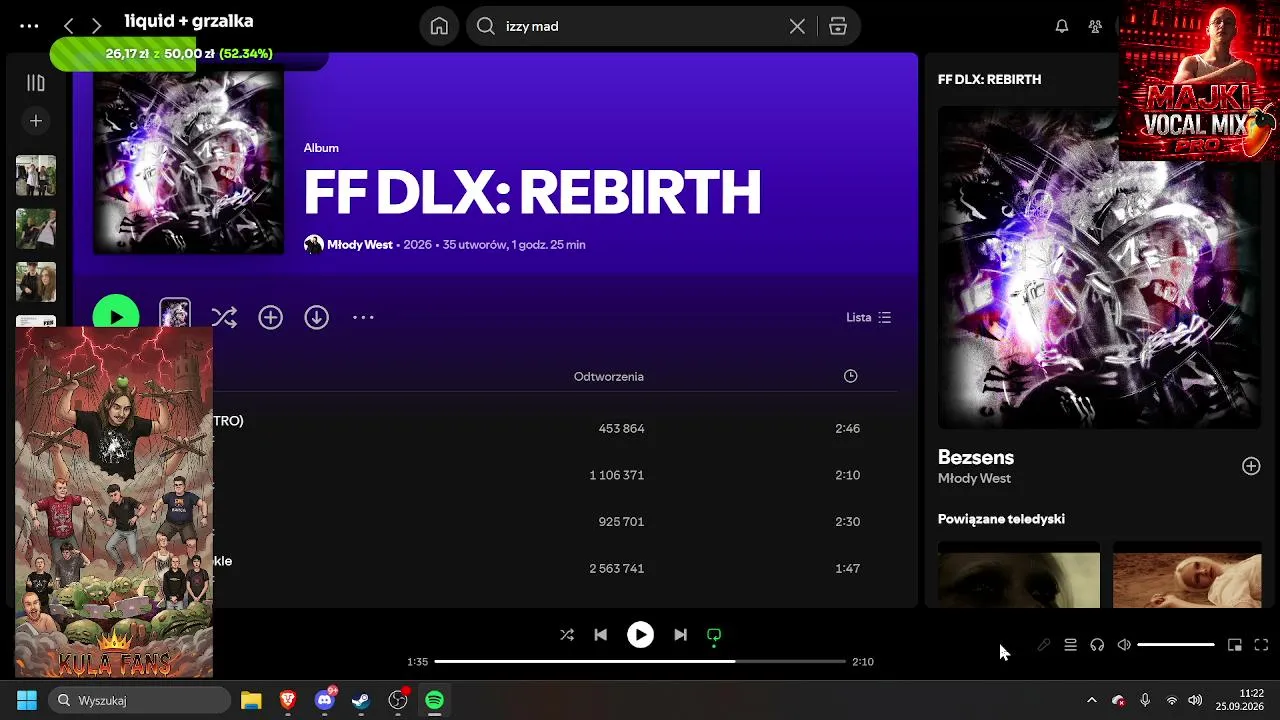Clear the search field with the X icon
The height and width of the screenshot is (720, 1280).
[797, 27]
